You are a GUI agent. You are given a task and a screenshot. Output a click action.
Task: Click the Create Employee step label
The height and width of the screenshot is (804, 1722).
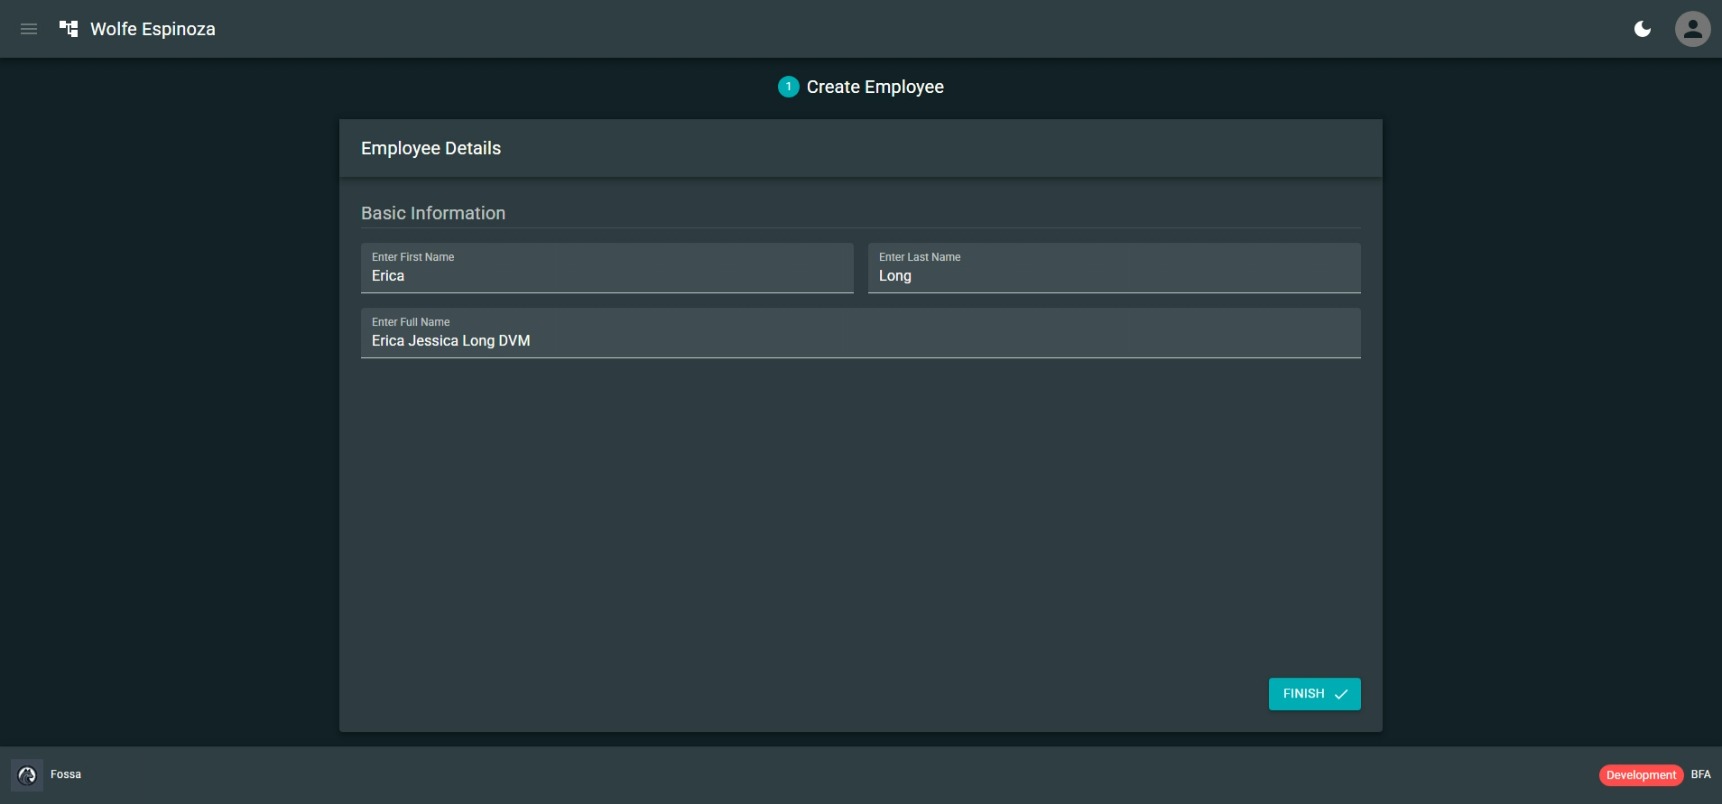pos(875,87)
